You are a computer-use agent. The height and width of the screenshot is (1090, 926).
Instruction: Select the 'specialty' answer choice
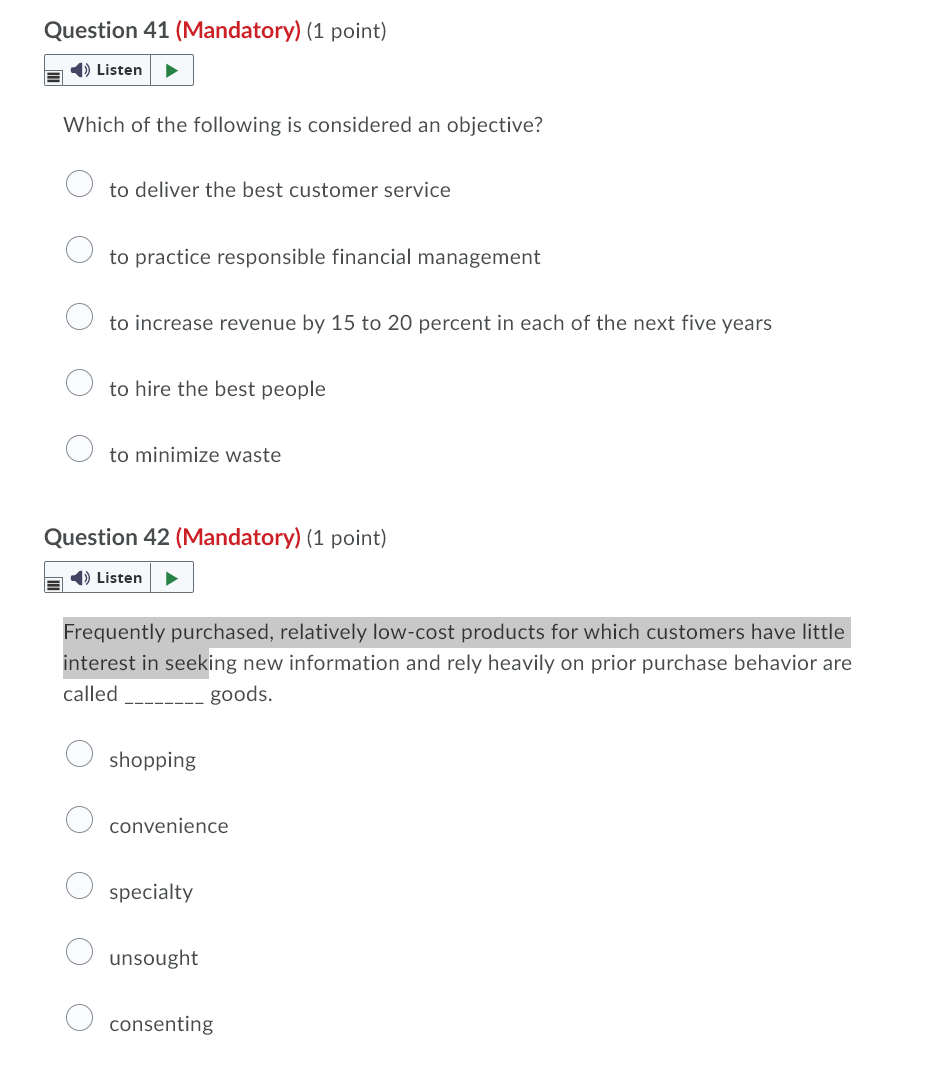coord(79,885)
